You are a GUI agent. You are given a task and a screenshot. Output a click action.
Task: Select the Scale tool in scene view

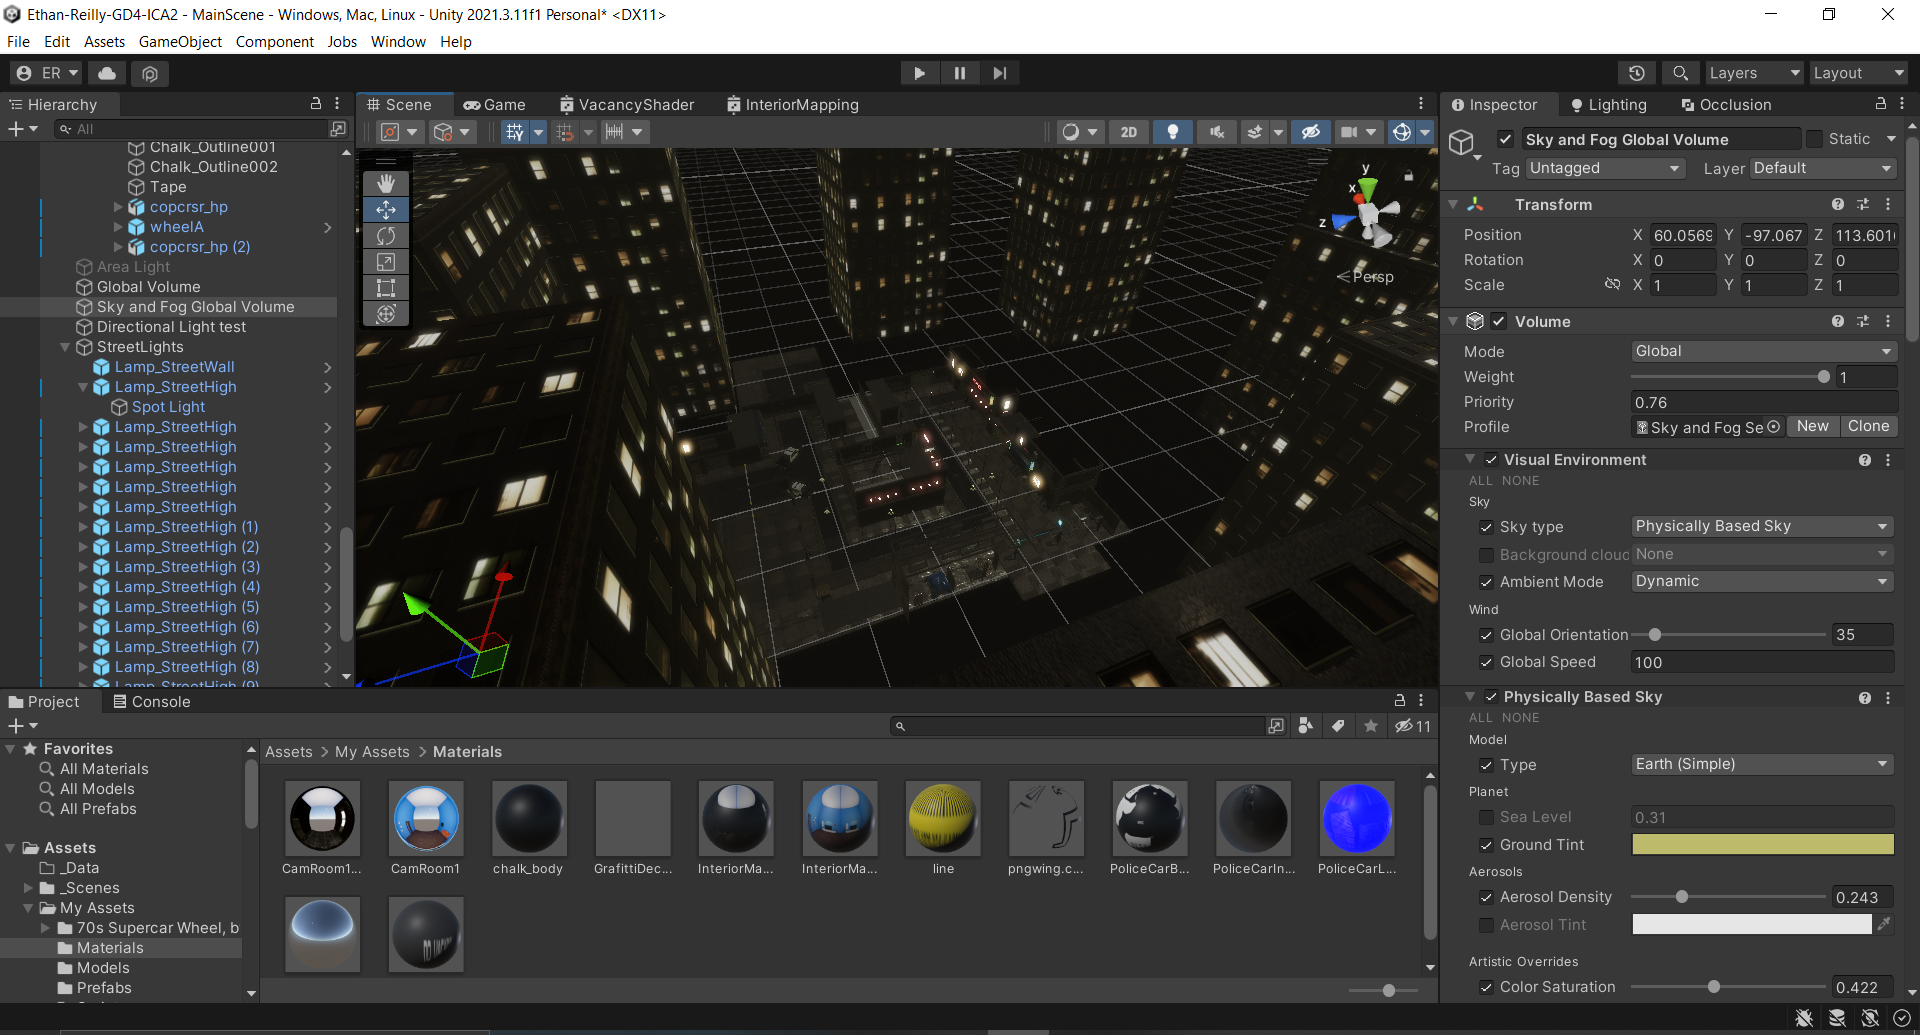pyautogui.click(x=386, y=262)
